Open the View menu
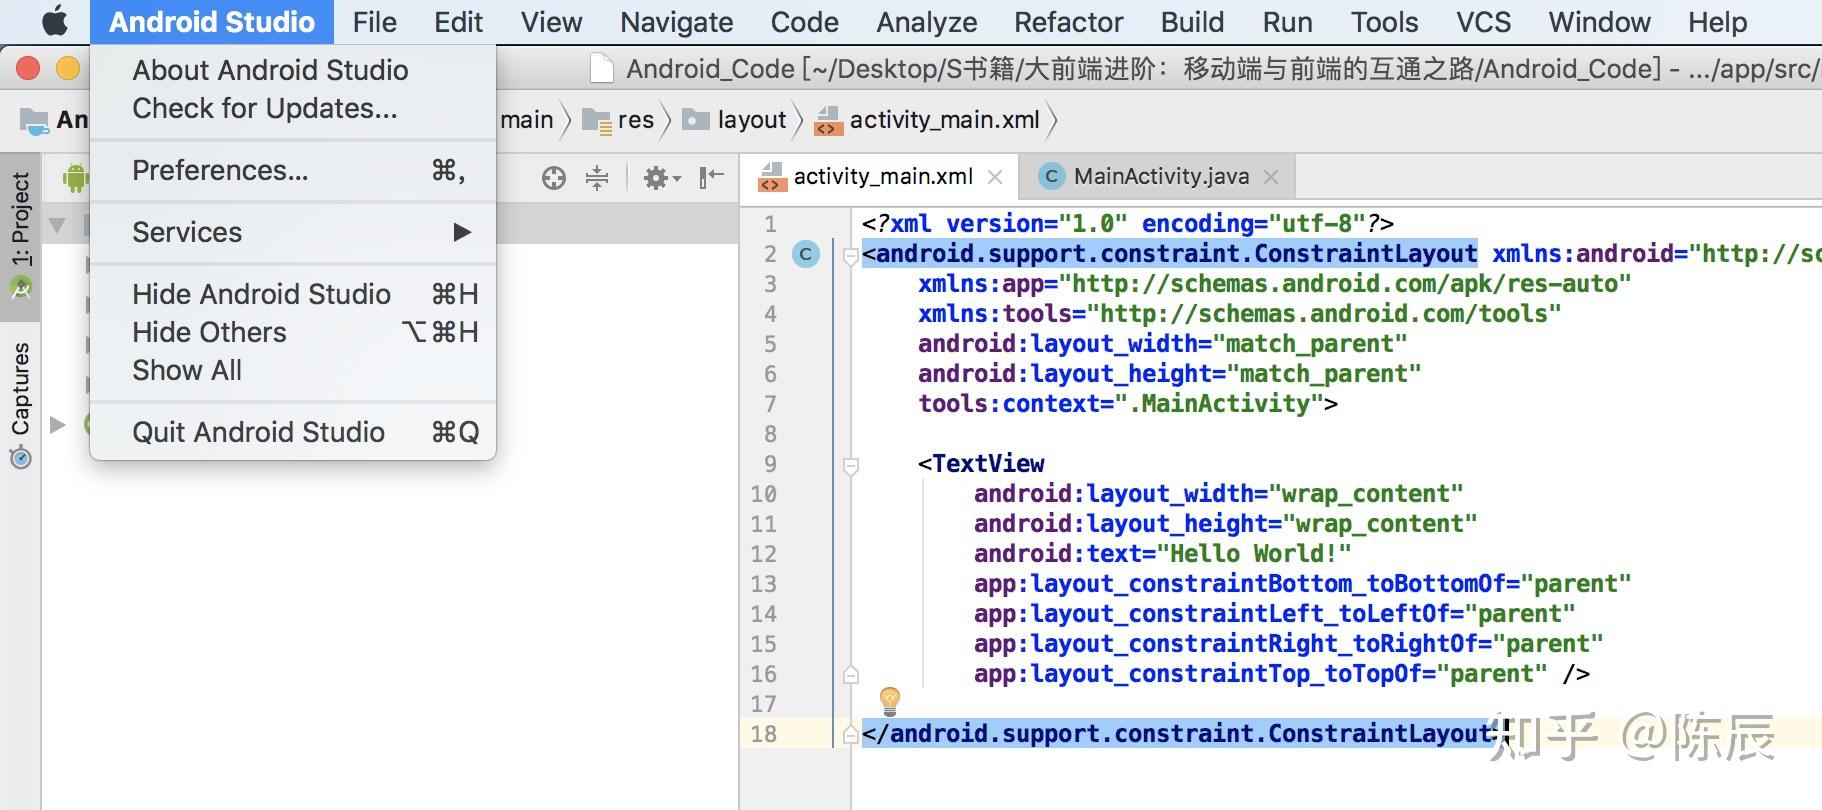The image size is (1822, 810). [552, 22]
